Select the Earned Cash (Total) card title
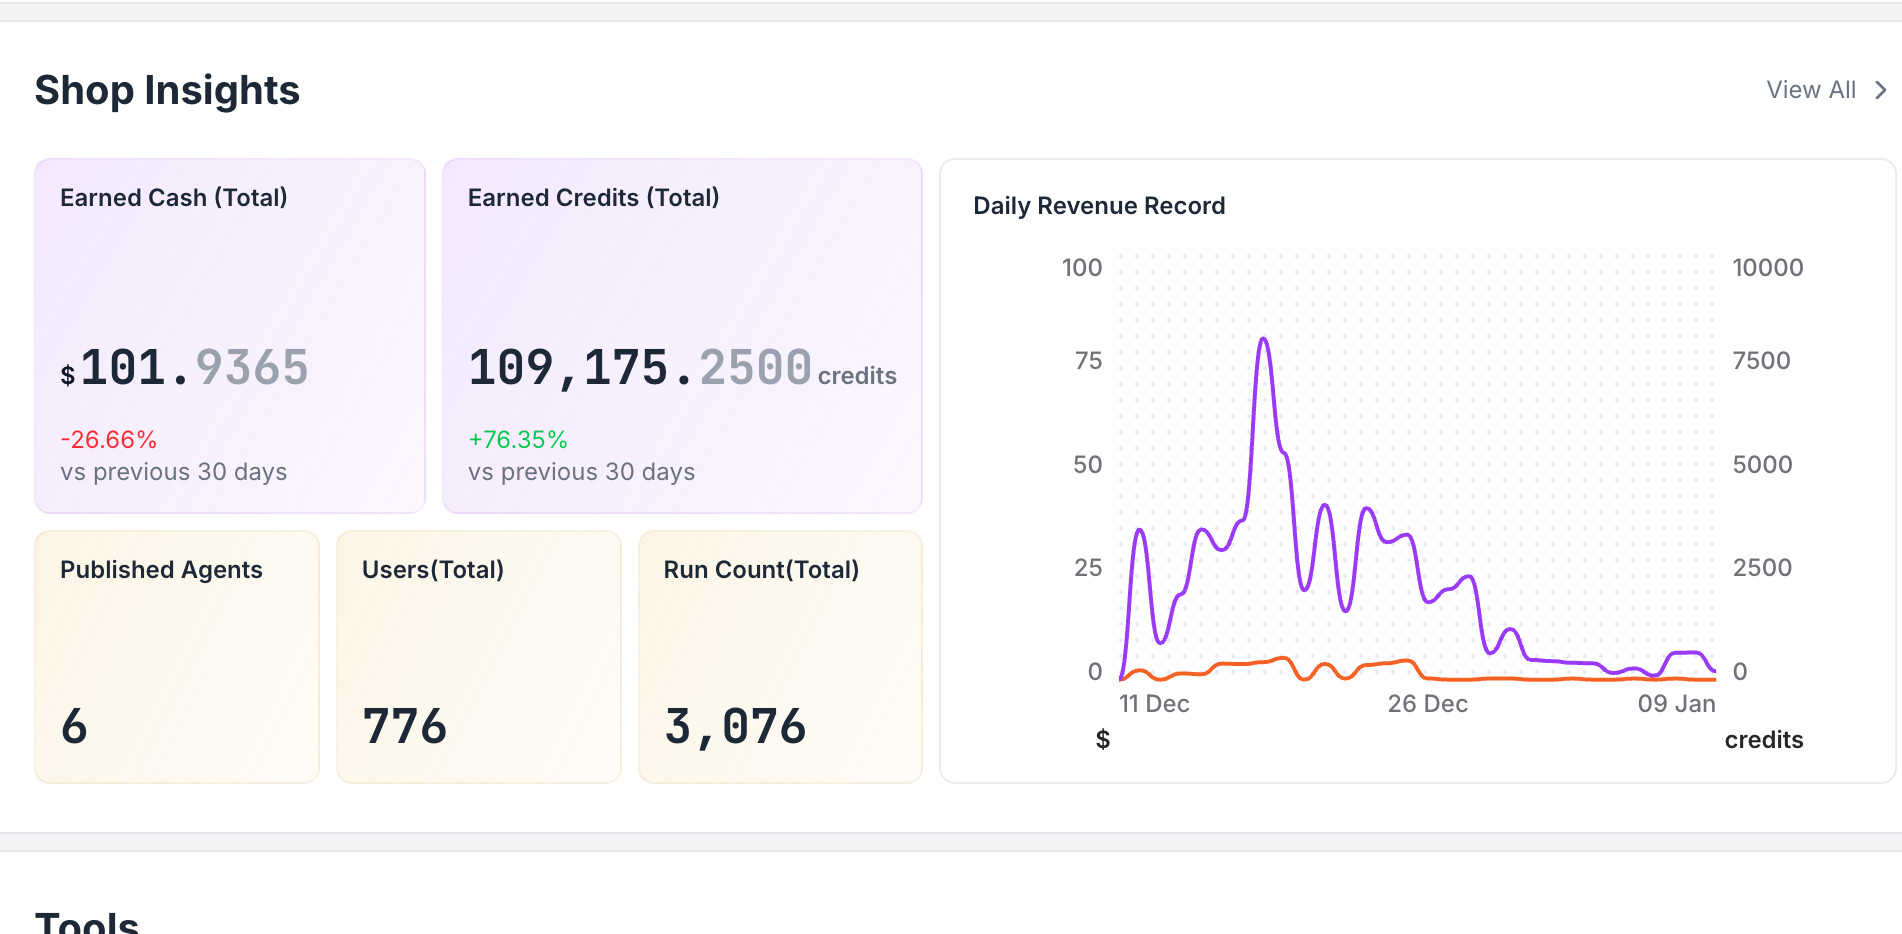This screenshot has width=1902, height=934. [x=174, y=198]
